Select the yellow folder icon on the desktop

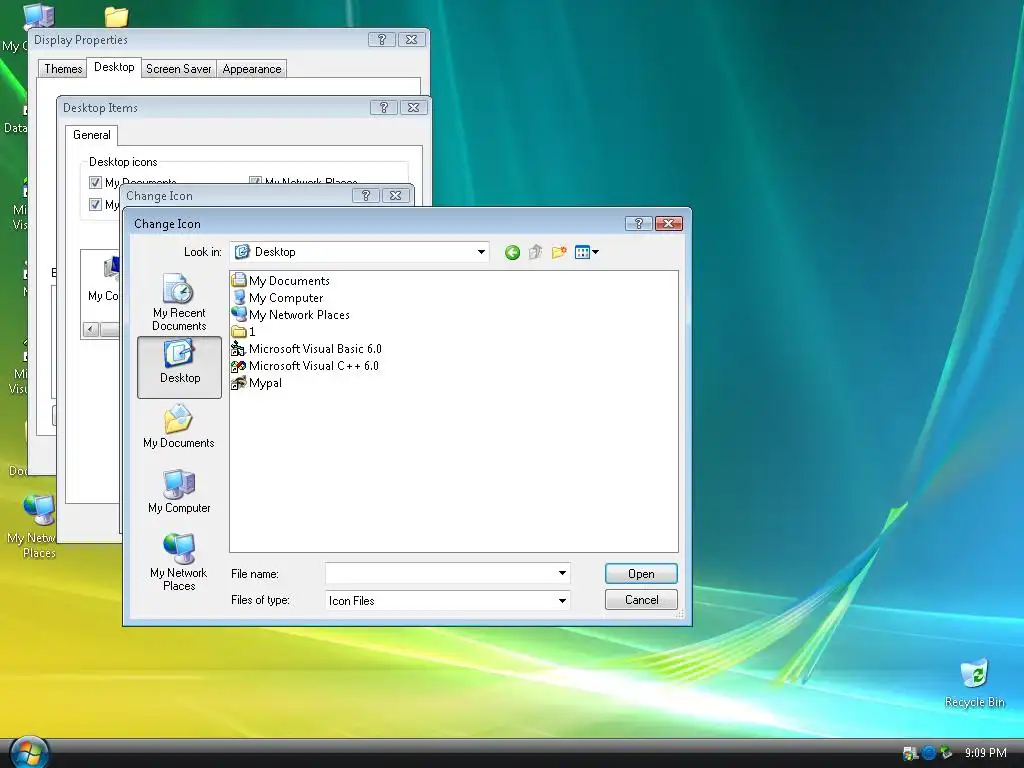pos(116,16)
